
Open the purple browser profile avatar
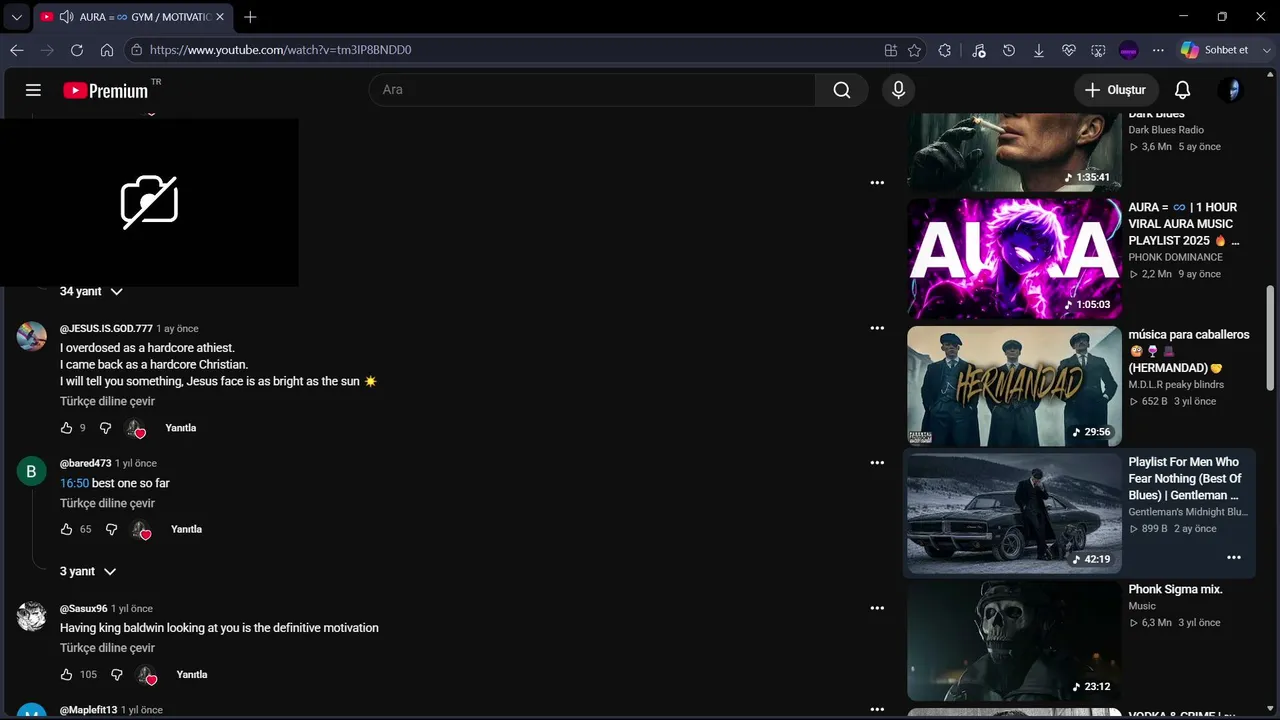[x=1128, y=50]
